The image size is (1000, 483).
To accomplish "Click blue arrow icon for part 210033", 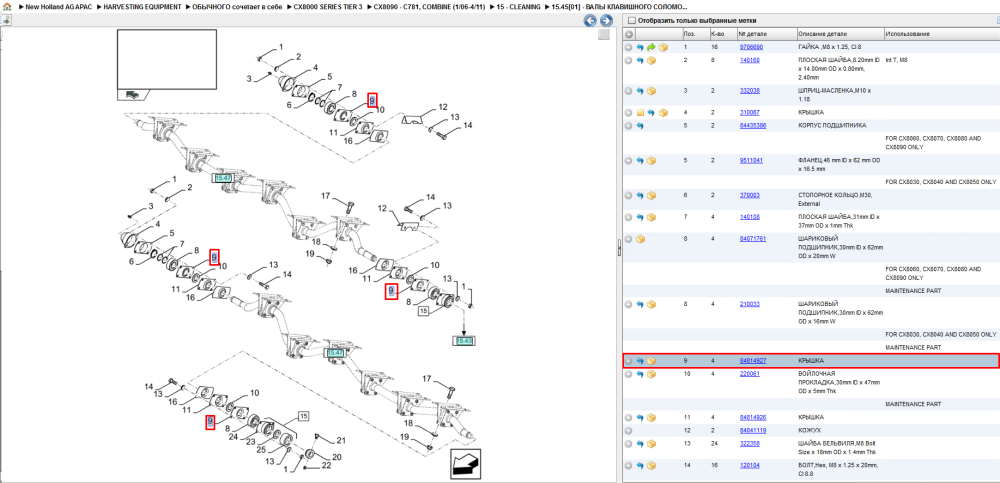I will click(x=640, y=304).
